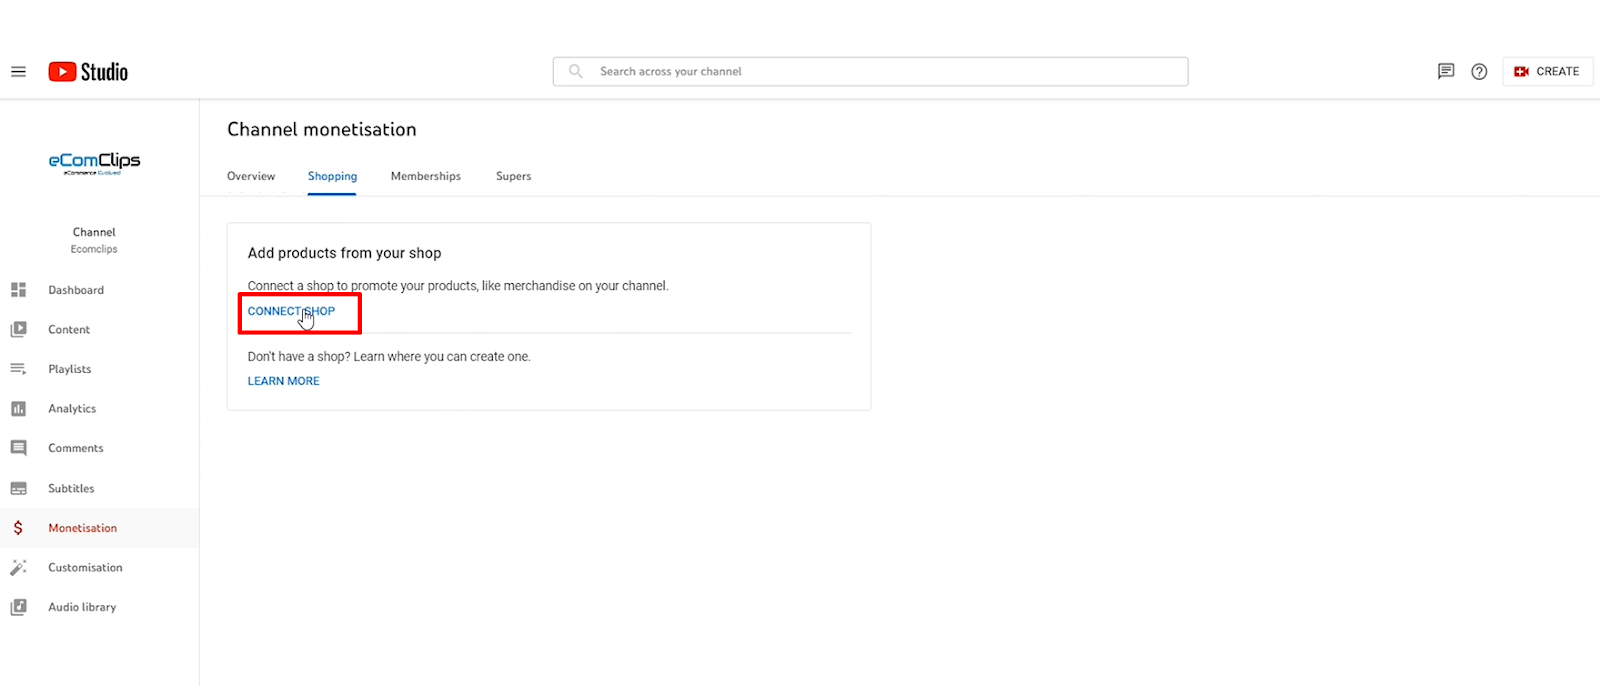Switch to the Overview tab

coord(251,176)
